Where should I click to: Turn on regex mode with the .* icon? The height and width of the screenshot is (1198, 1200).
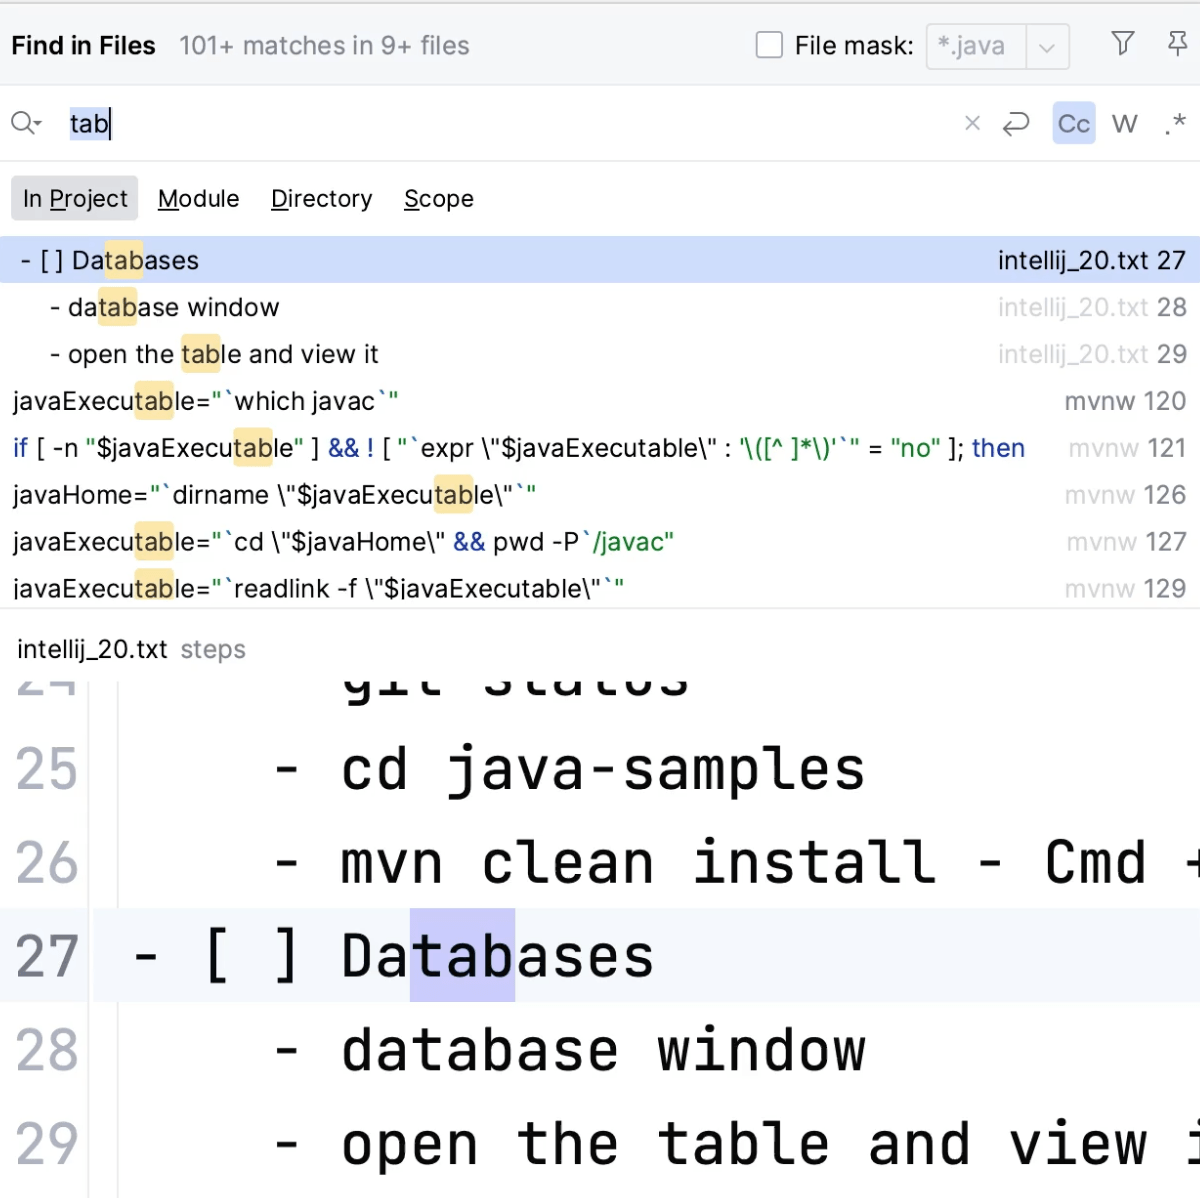pyautogui.click(x=1174, y=123)
